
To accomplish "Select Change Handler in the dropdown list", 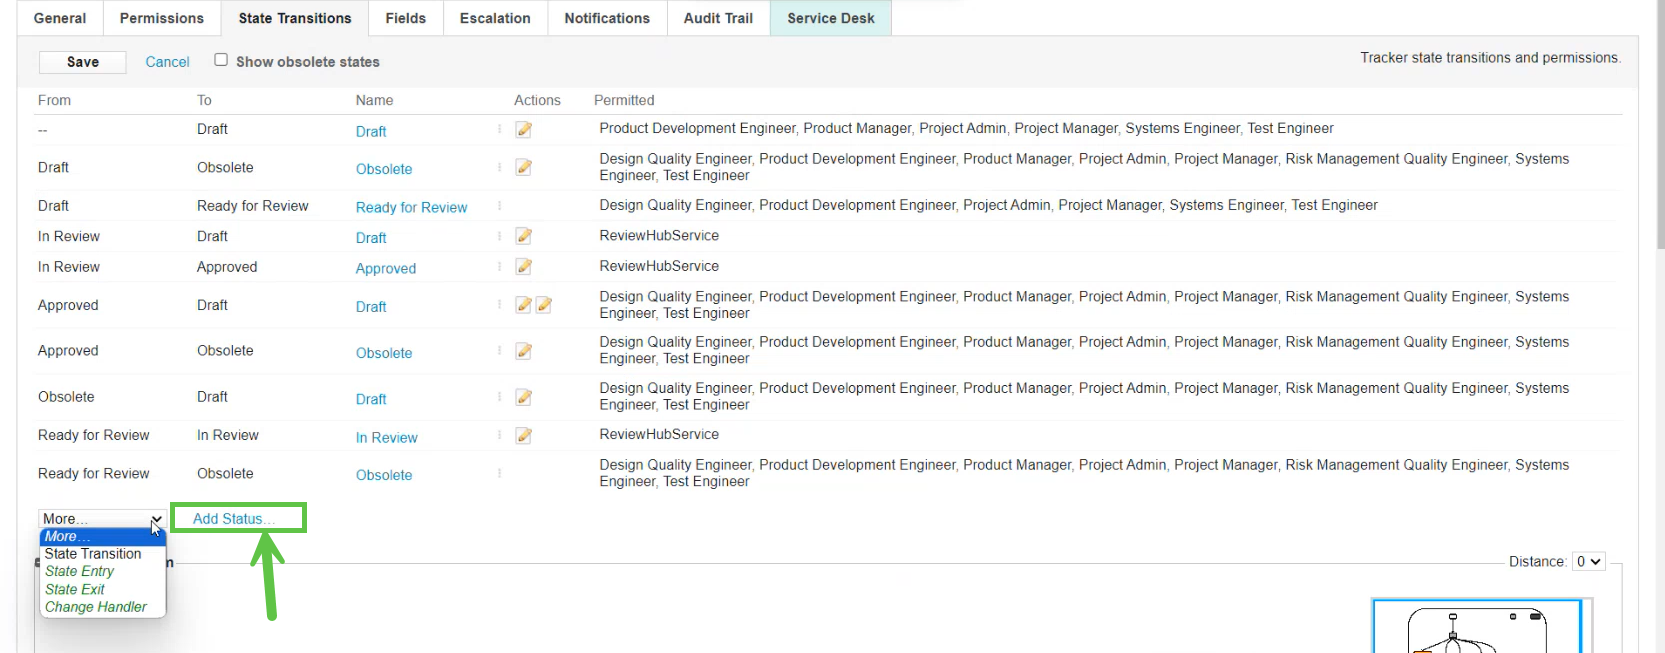I will (96, 607).
